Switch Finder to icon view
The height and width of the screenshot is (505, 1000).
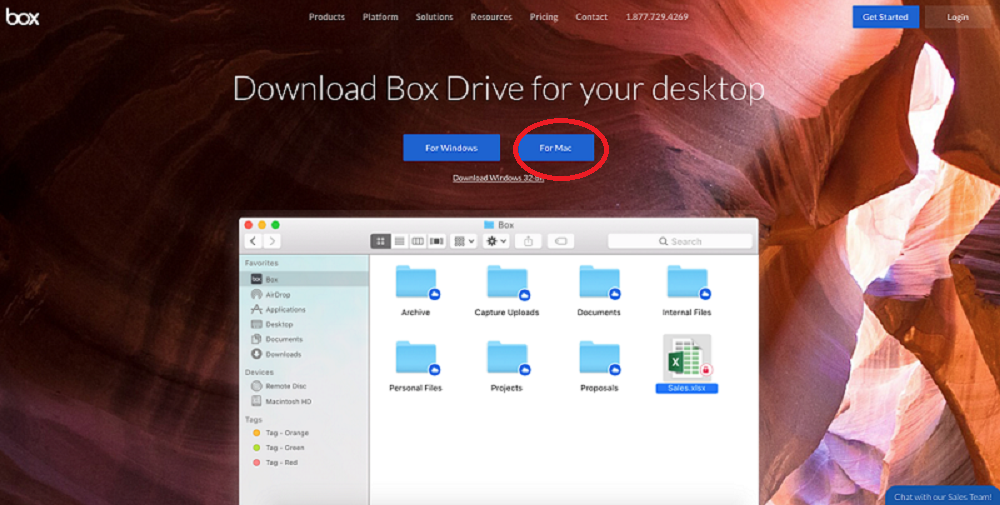coord(380,241)
